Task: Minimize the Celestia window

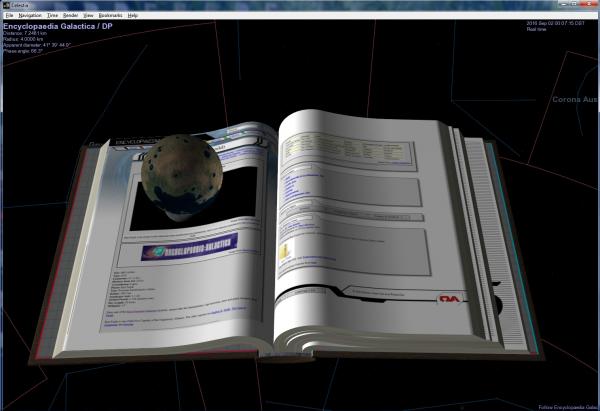Action: (562, 3)
